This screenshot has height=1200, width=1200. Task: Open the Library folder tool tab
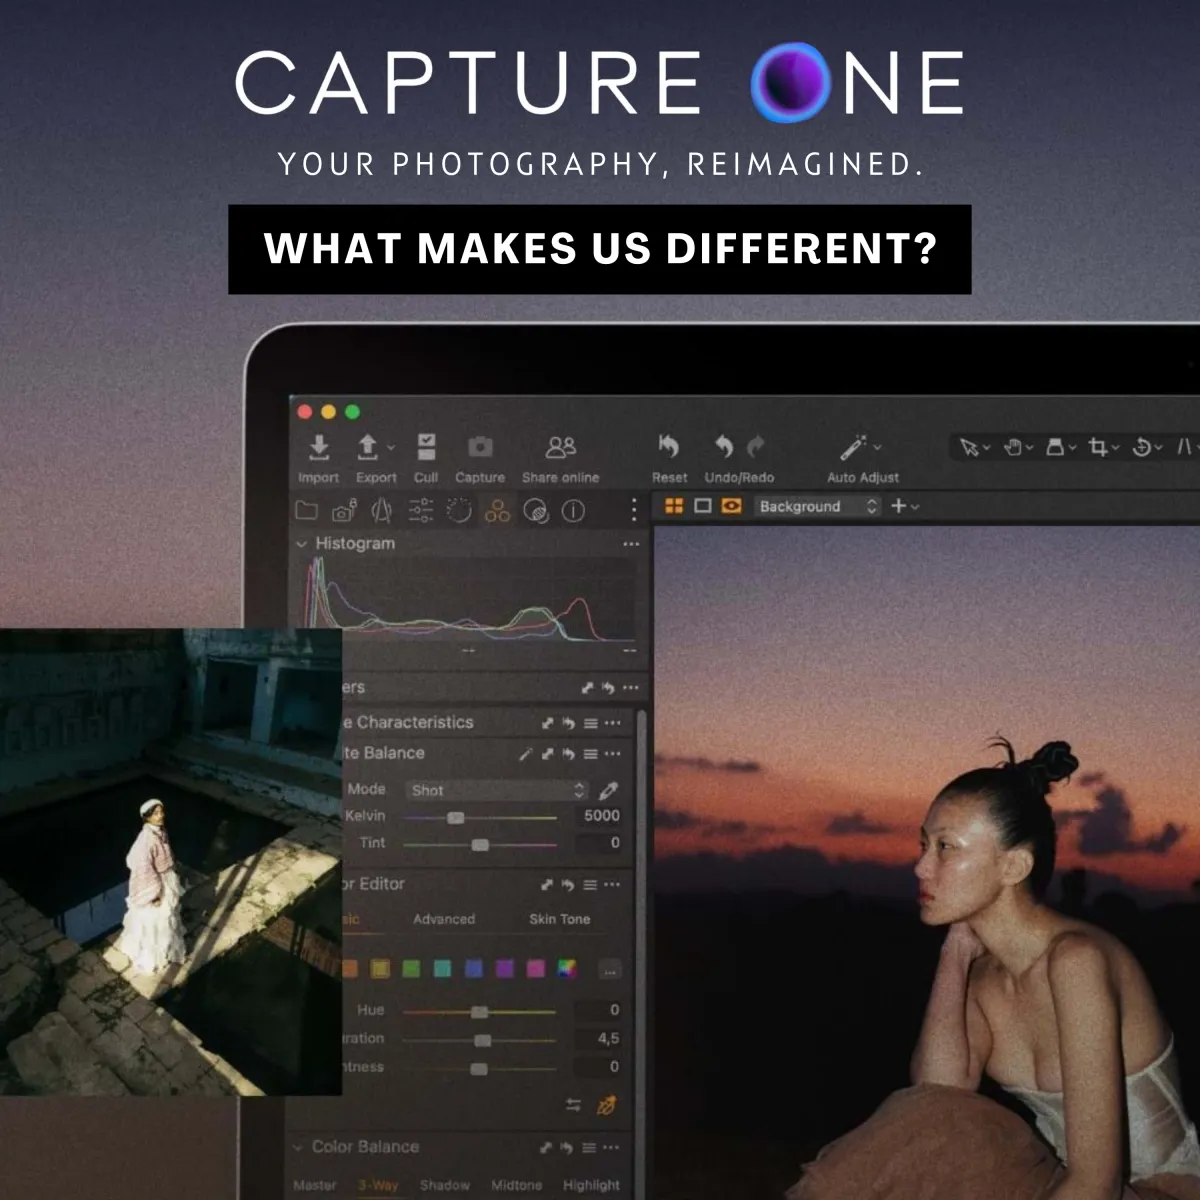[x=307, y=511]
